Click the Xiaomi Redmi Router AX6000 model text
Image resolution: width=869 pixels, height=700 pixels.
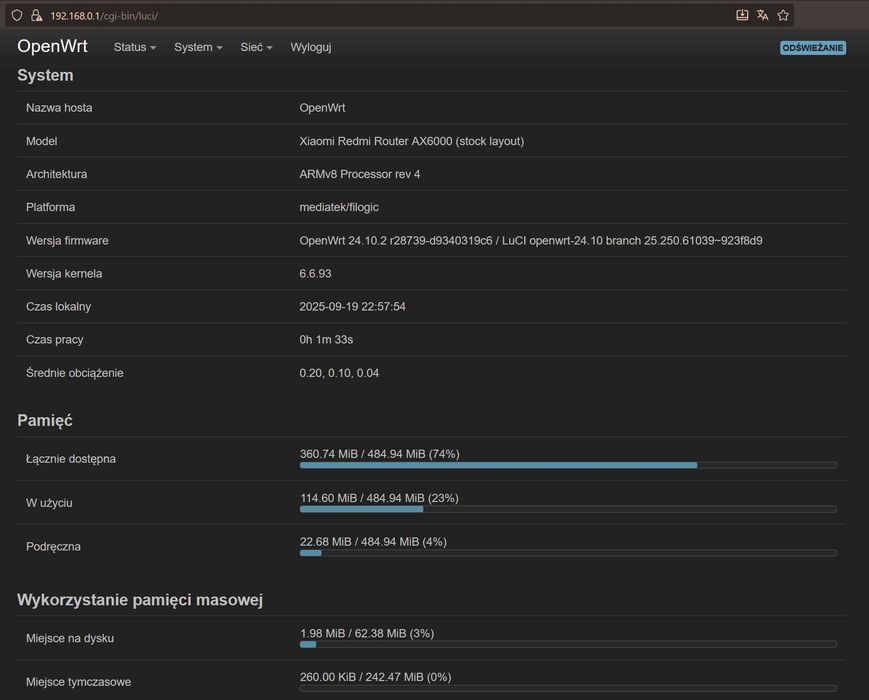coord(412,141)
